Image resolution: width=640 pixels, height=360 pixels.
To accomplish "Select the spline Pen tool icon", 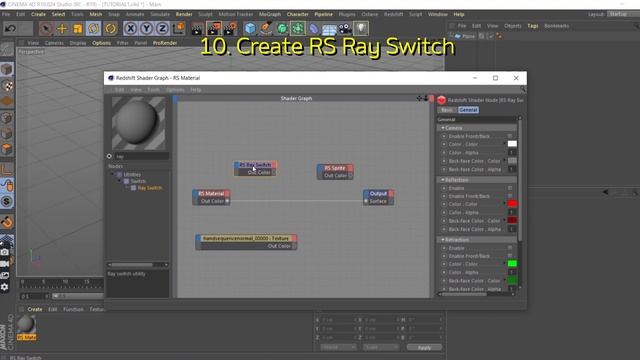I will [266, 29].
